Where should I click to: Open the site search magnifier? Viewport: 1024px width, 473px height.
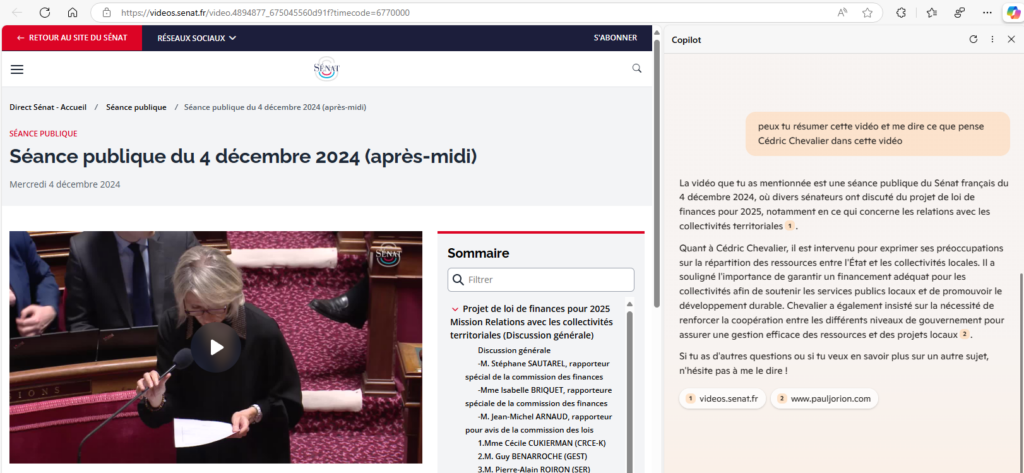coord(637,68)
